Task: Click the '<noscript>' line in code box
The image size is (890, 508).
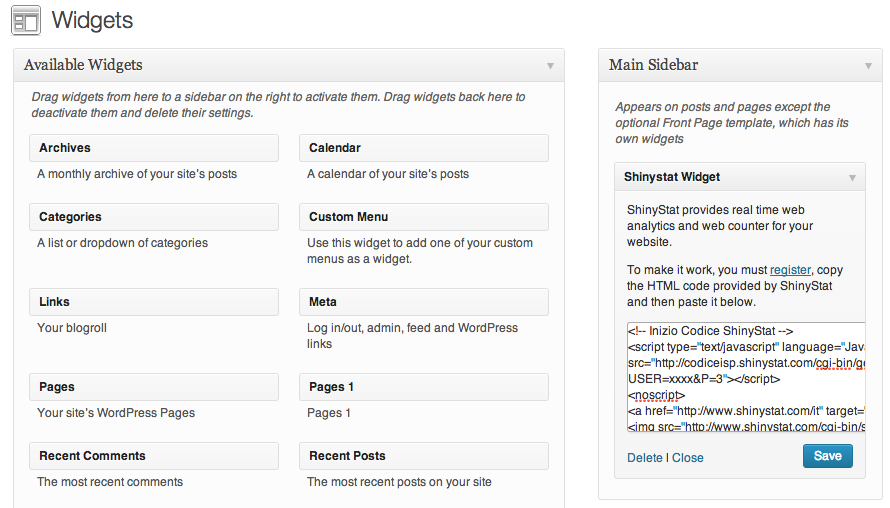Action: coord(657,395)
